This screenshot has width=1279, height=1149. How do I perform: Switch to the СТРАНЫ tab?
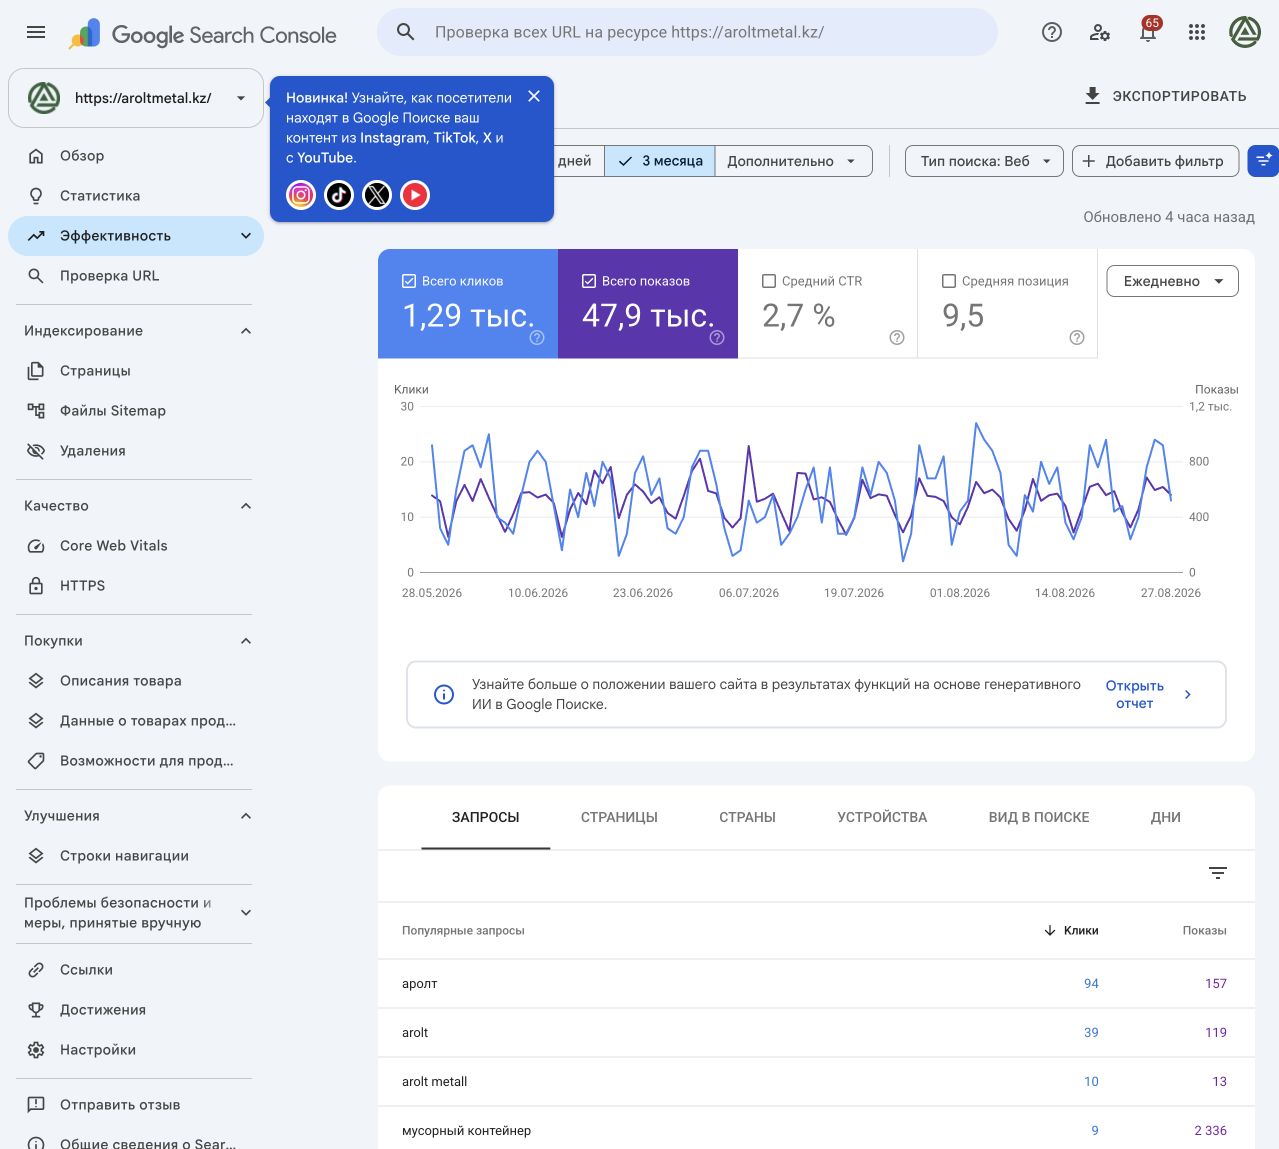[x=747, y=817]
